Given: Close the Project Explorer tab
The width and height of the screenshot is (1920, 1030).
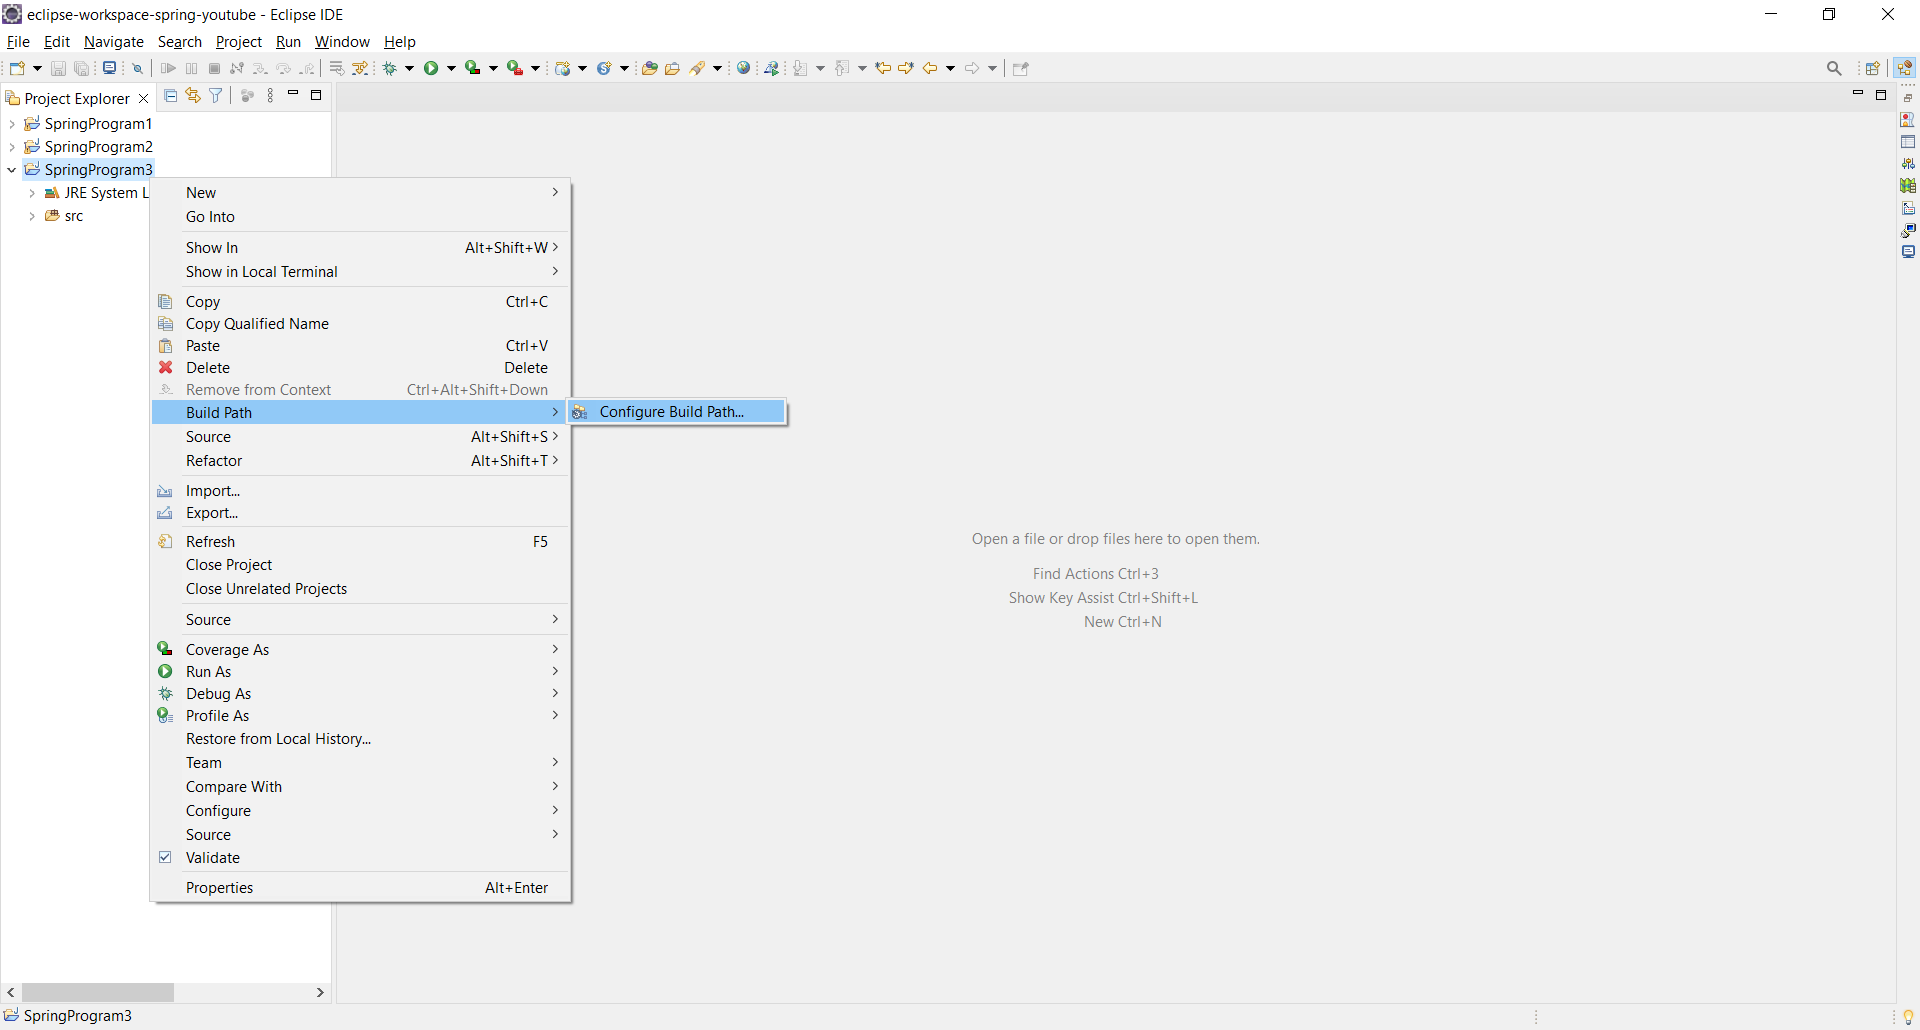Looking at the screenshot, I should click(x=144, y=98).
